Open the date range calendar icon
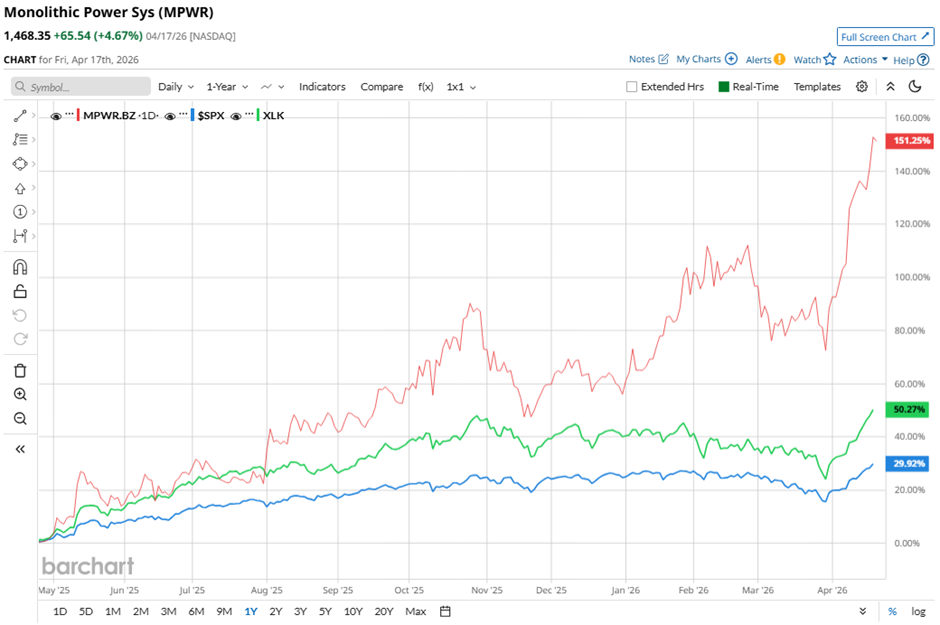 445,611
